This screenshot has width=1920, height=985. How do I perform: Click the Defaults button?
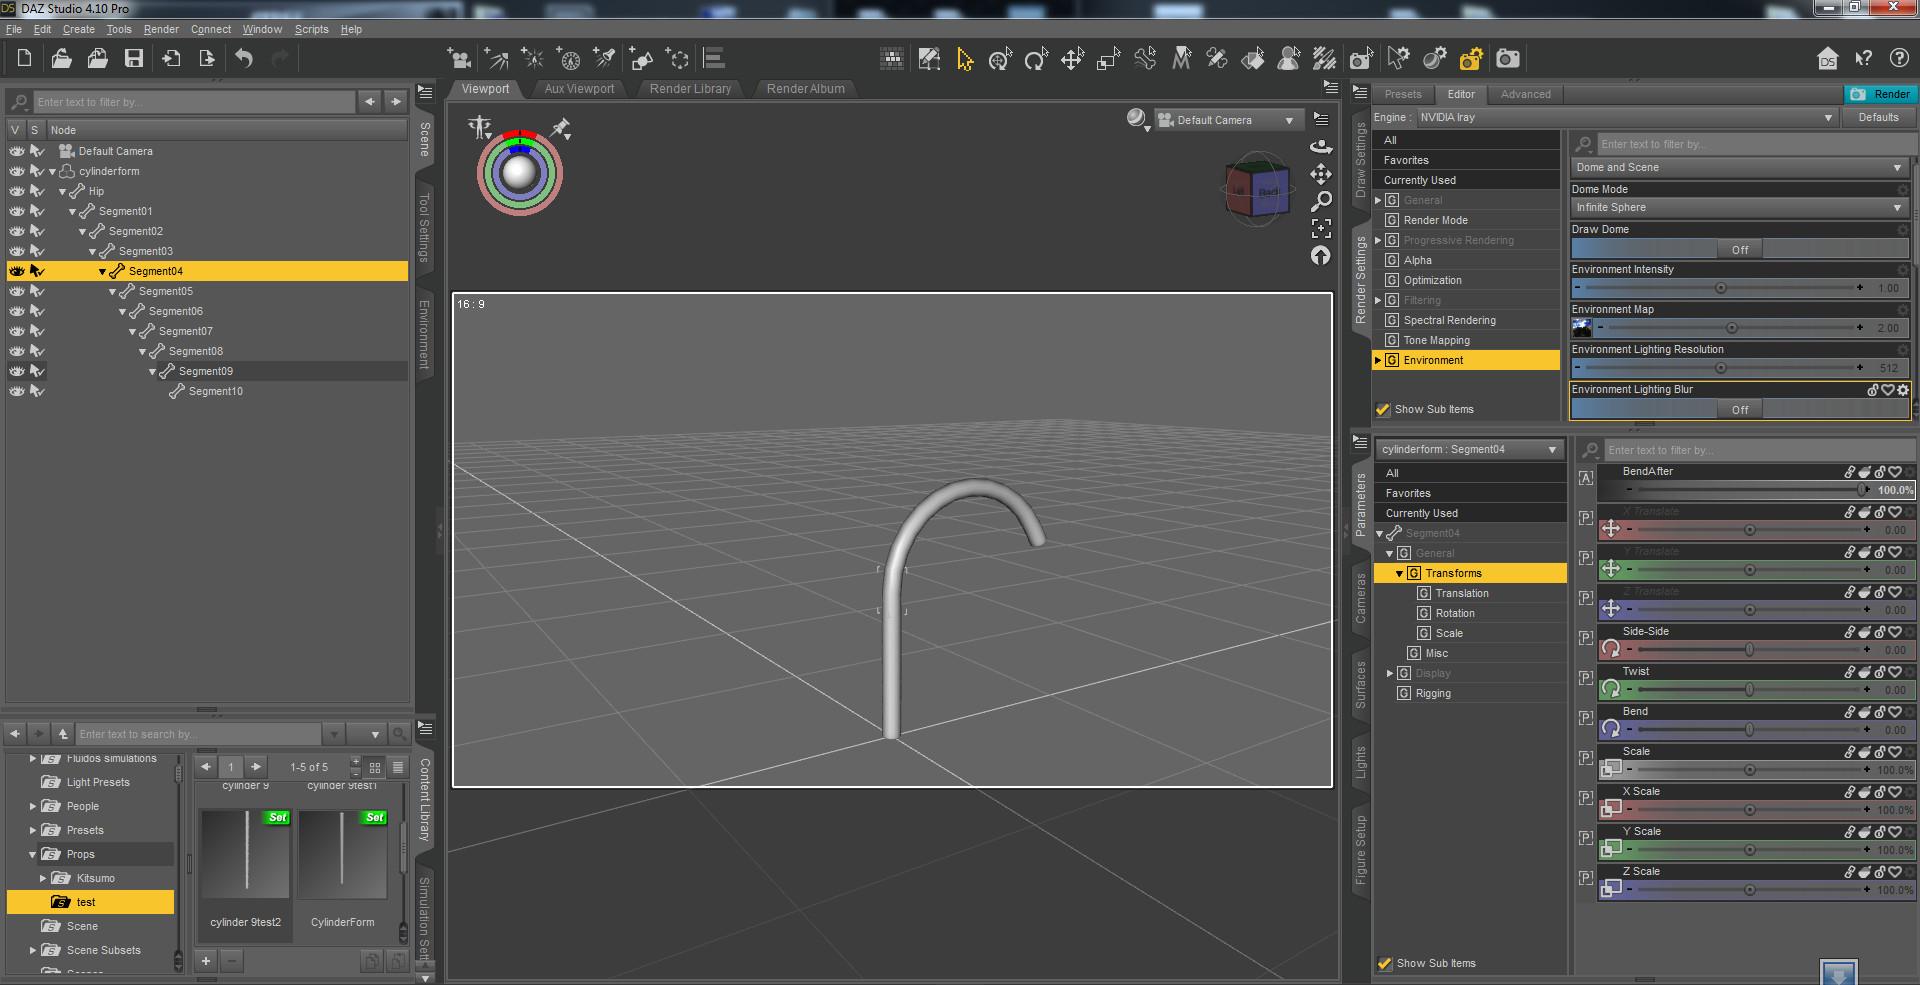pyautogui.click(x=1877, y=117)
